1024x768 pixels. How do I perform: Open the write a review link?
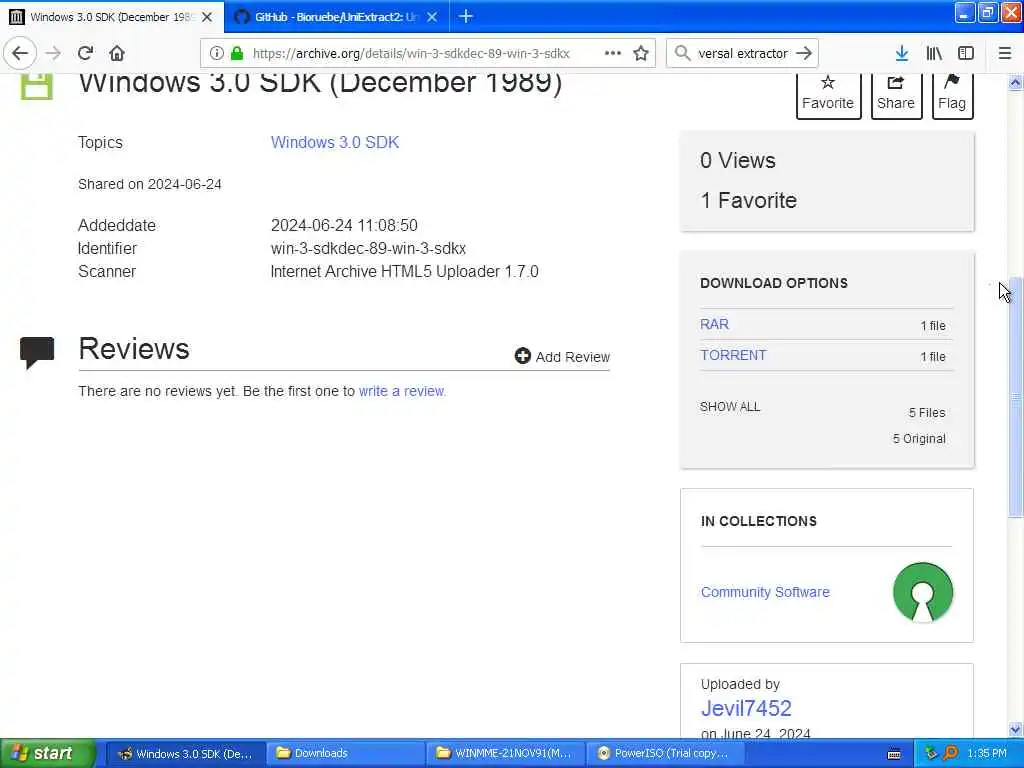[x=402, y=391]
